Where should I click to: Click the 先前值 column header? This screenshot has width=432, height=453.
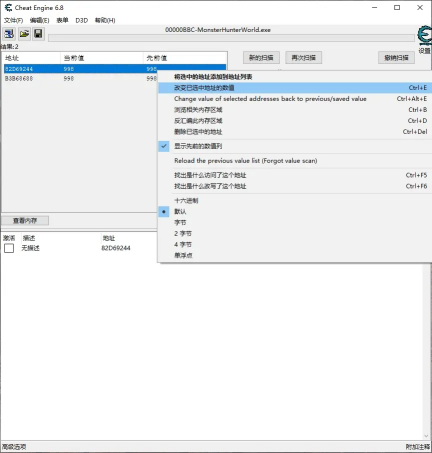point(185,58)
